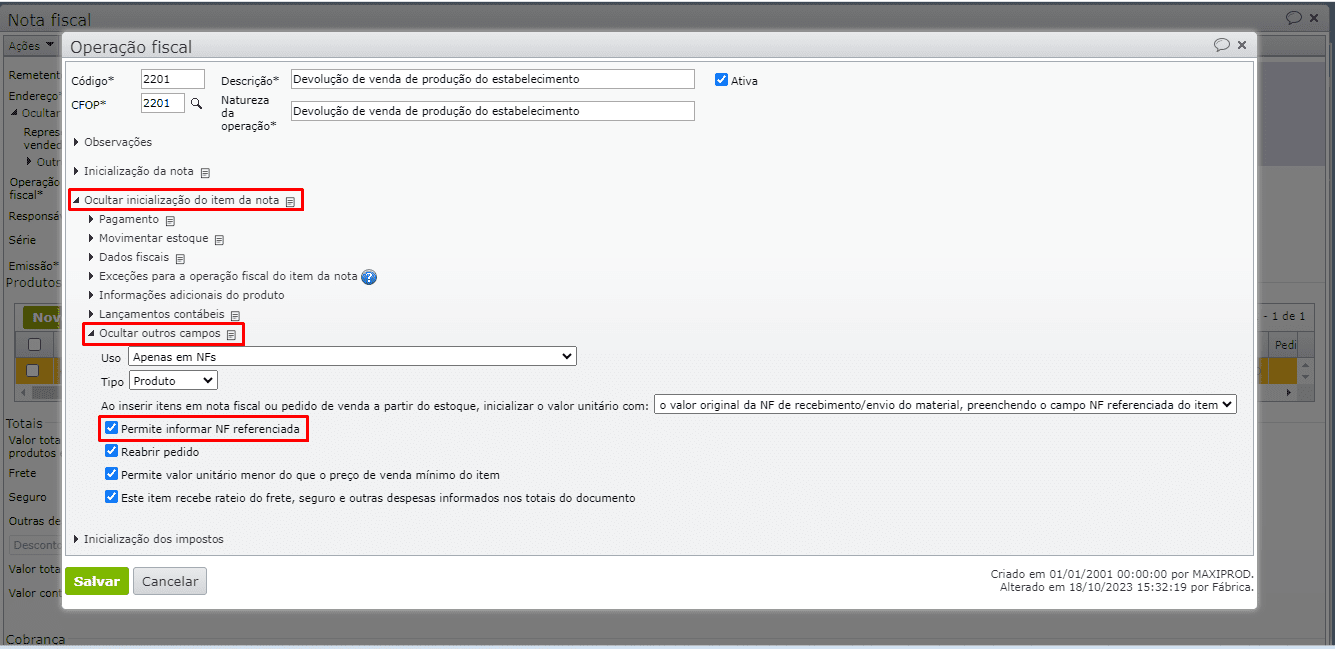Open the Tipo dropdown showing Produto
Screen dimensions: 1335x649
click(x=174, y=381)
